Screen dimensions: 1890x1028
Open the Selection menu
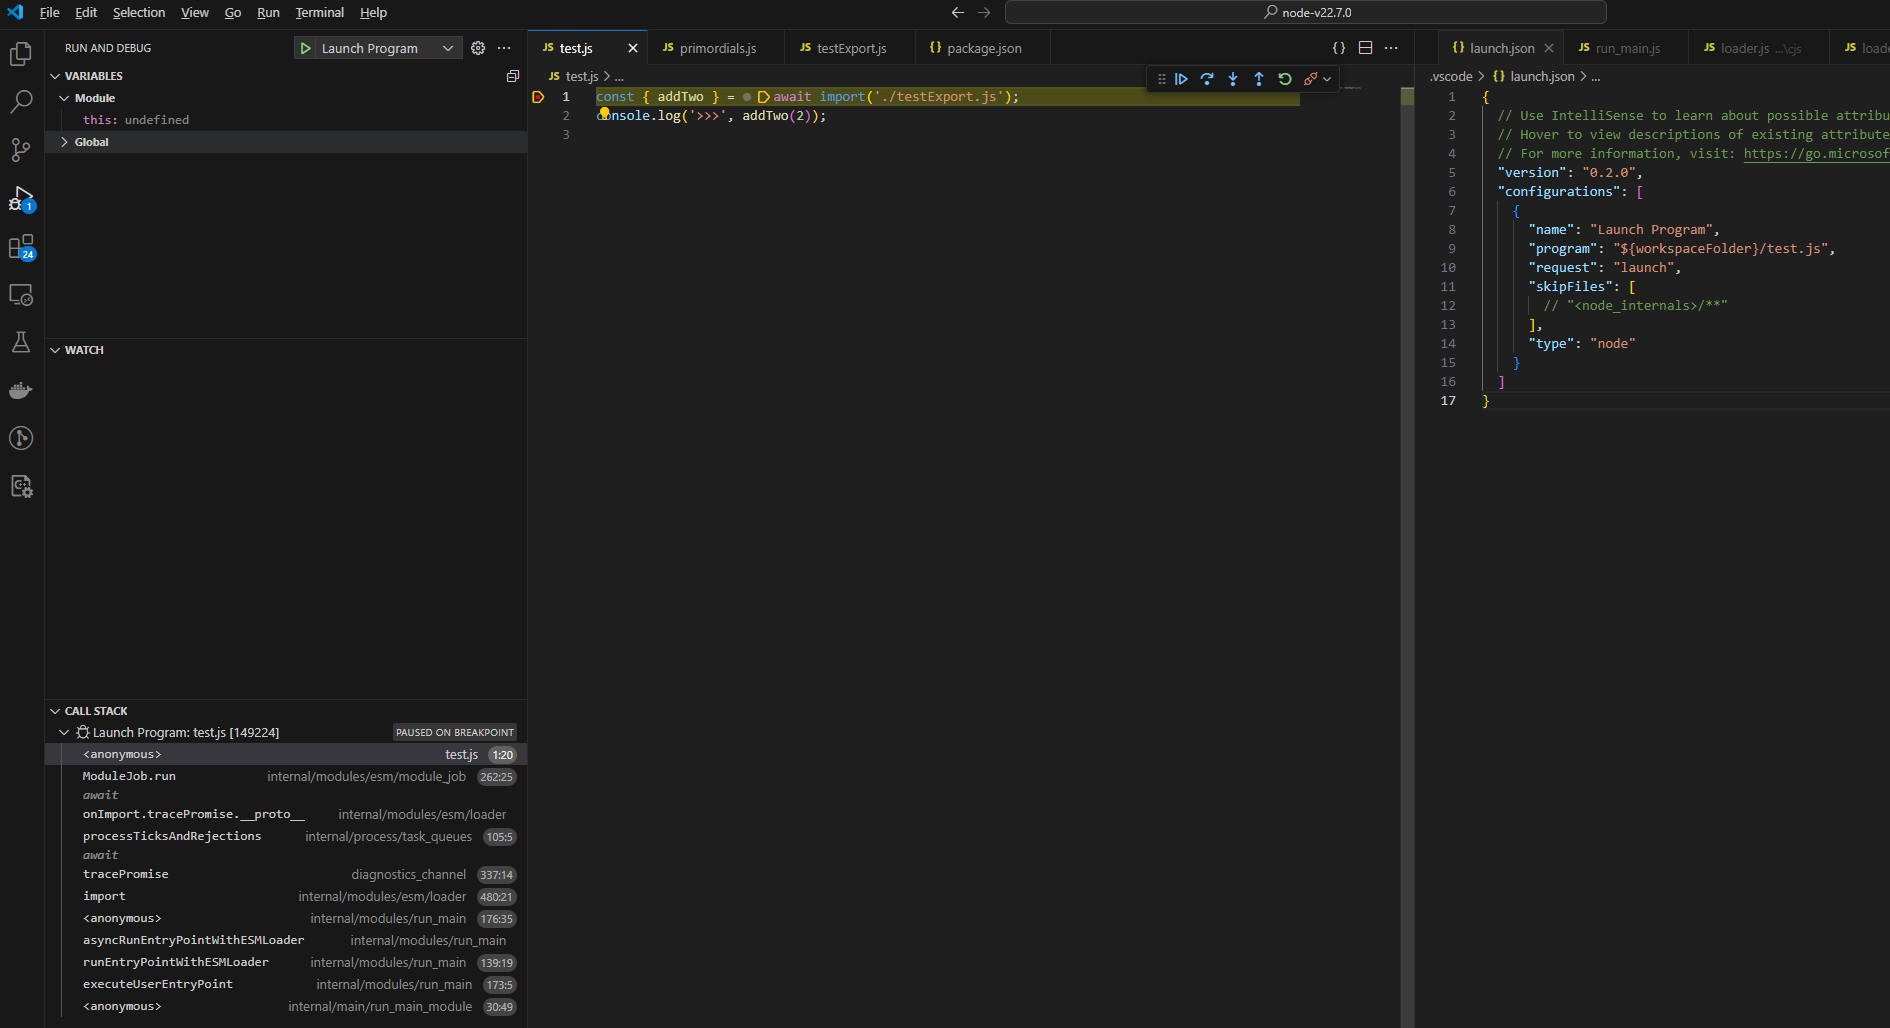[x=139, y=13]
